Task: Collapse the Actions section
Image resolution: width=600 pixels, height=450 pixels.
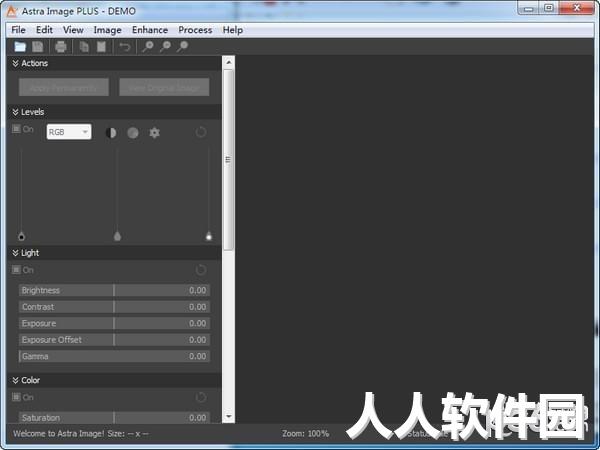Action: coord(15,63)
